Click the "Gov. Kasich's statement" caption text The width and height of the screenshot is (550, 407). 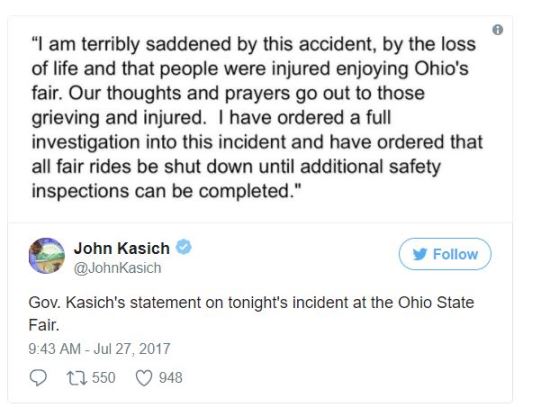point(115,302)
